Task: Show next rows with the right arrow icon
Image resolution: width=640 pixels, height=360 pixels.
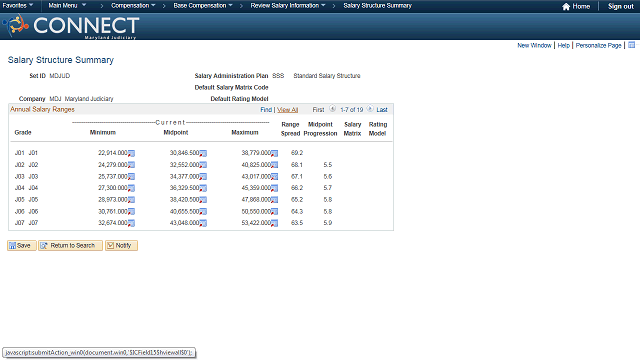Action: click(370, 109)
